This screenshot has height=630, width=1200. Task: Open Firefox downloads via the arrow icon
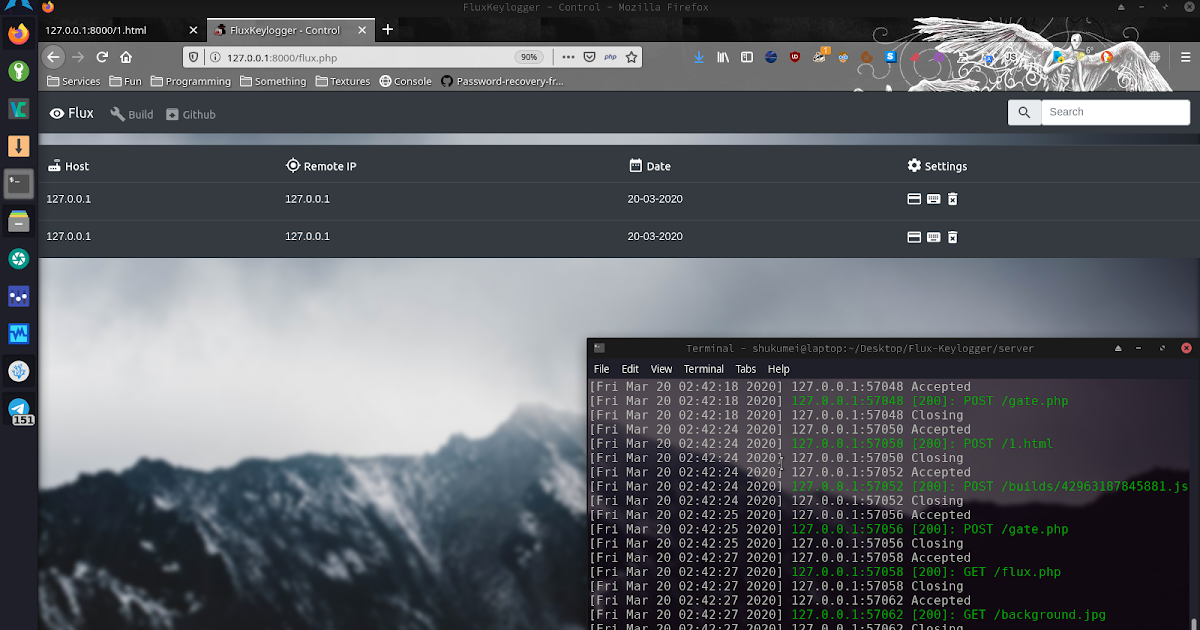tap(698, 57)
